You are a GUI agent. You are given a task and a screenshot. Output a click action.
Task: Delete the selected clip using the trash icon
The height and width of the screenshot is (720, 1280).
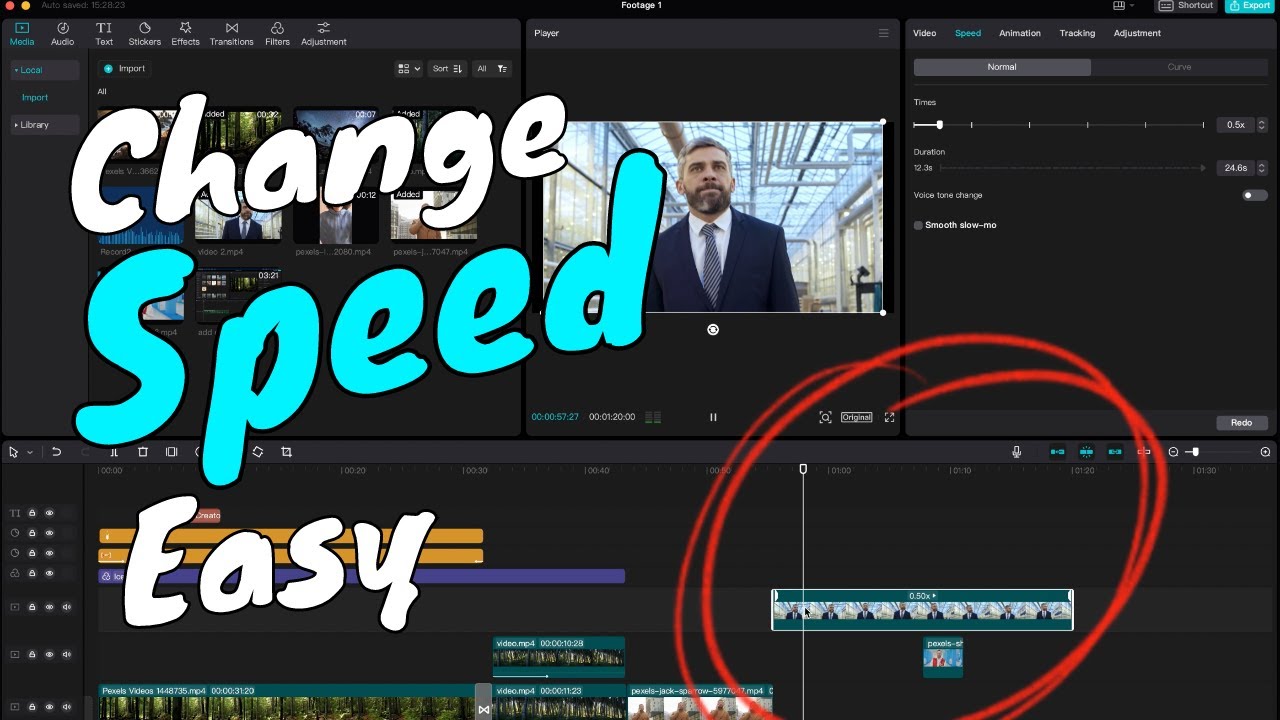click(143, 452)
